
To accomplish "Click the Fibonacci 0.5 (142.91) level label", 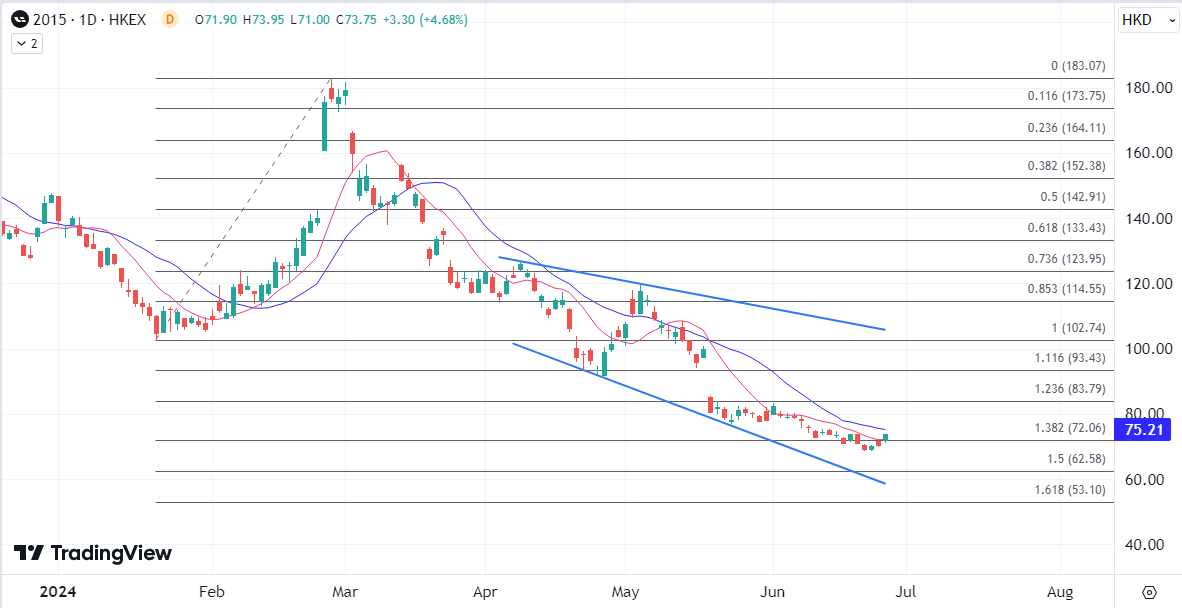I will click(x=1076, y=197).
